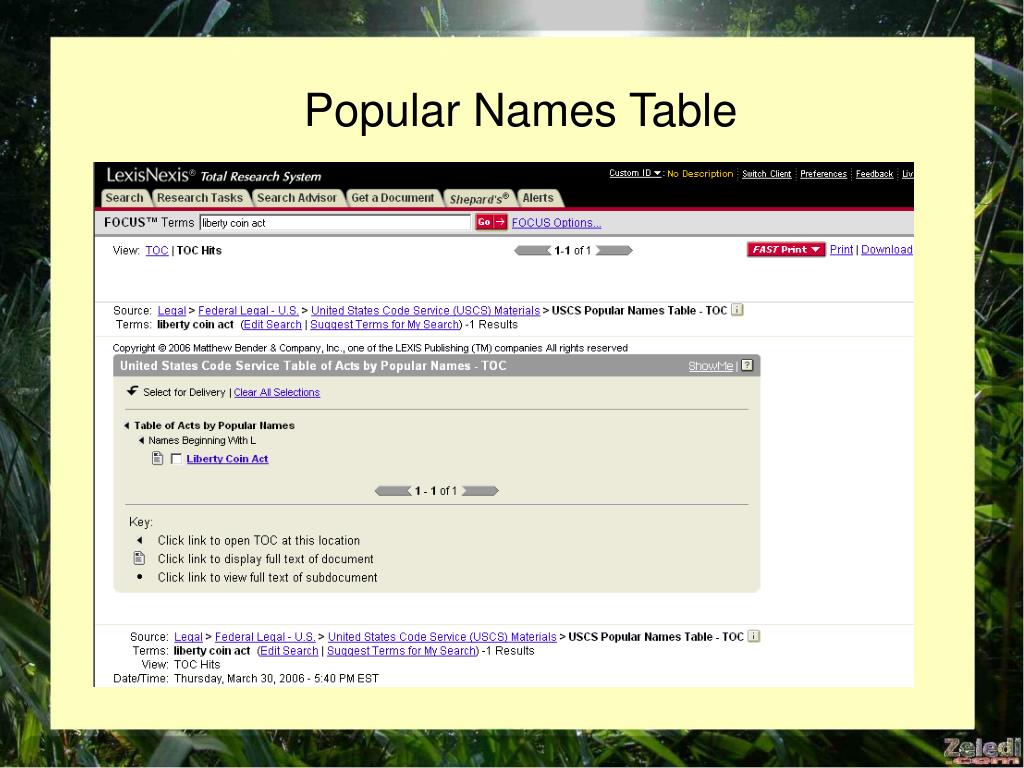Viewport: 1024px width, 768px height.
Task: Click the document icon beside Liberty Coin Act
Action: (x=157, y=458)
